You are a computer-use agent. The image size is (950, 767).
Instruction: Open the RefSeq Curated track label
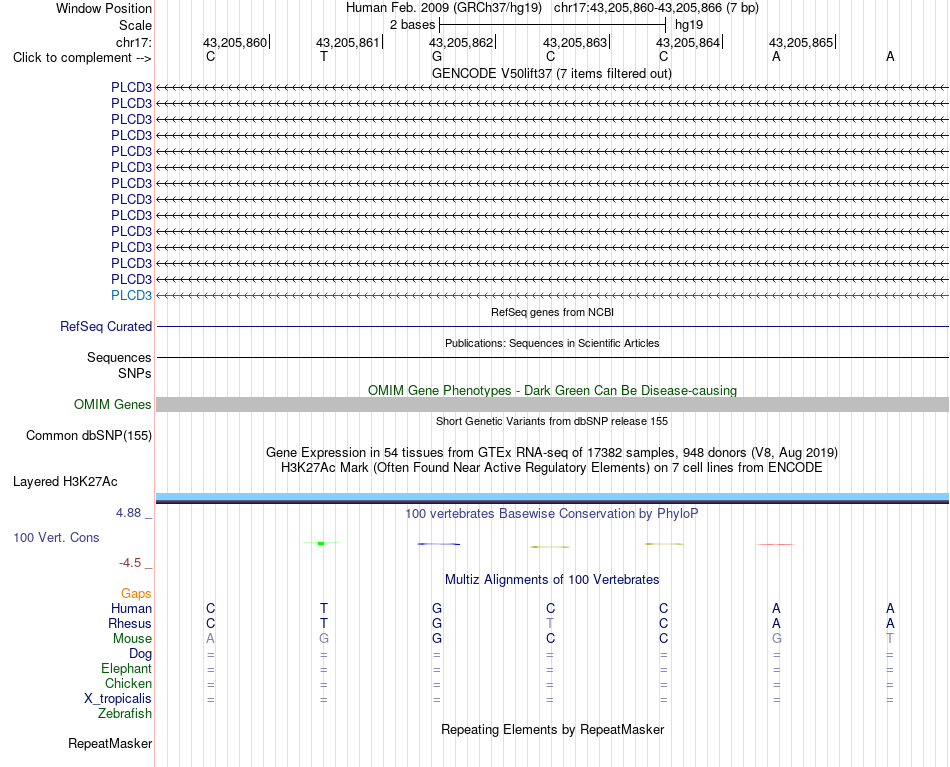pyautogui.click(x=106, y=327)
